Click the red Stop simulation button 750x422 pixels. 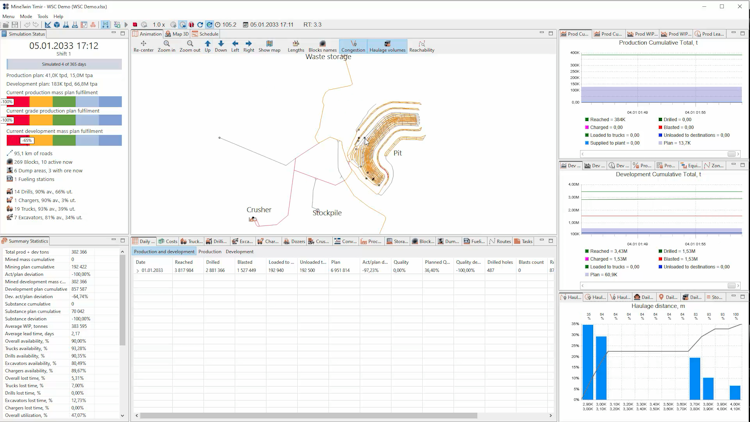(x=135, y=24)
